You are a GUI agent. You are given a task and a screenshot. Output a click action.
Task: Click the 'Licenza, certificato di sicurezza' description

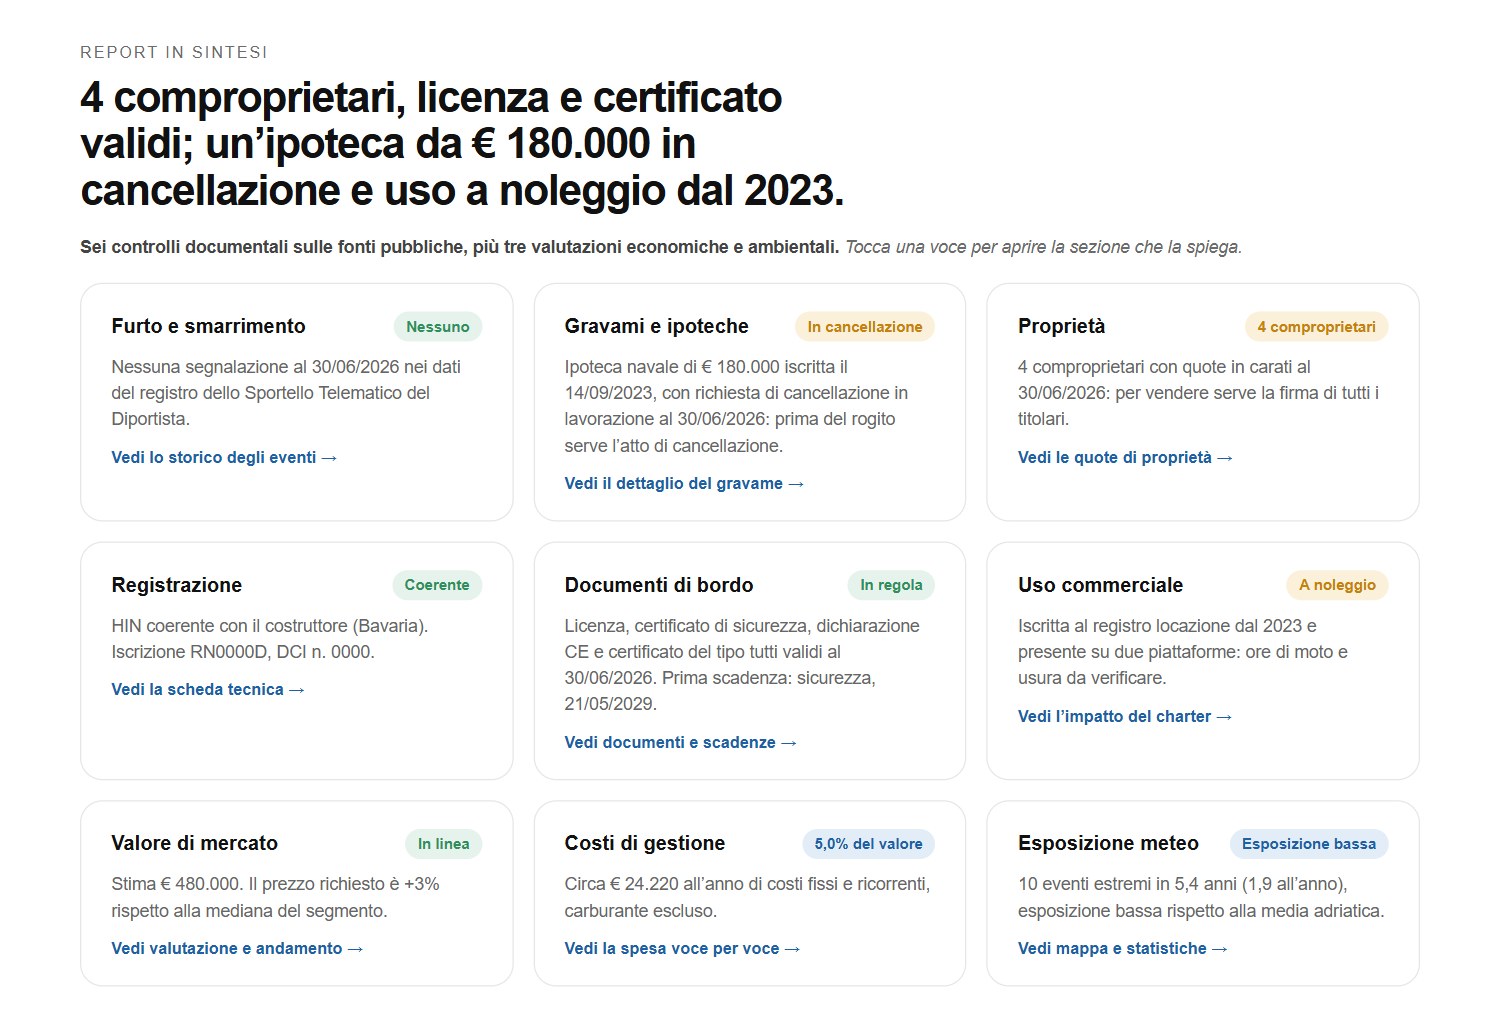(x=742, y=665)
